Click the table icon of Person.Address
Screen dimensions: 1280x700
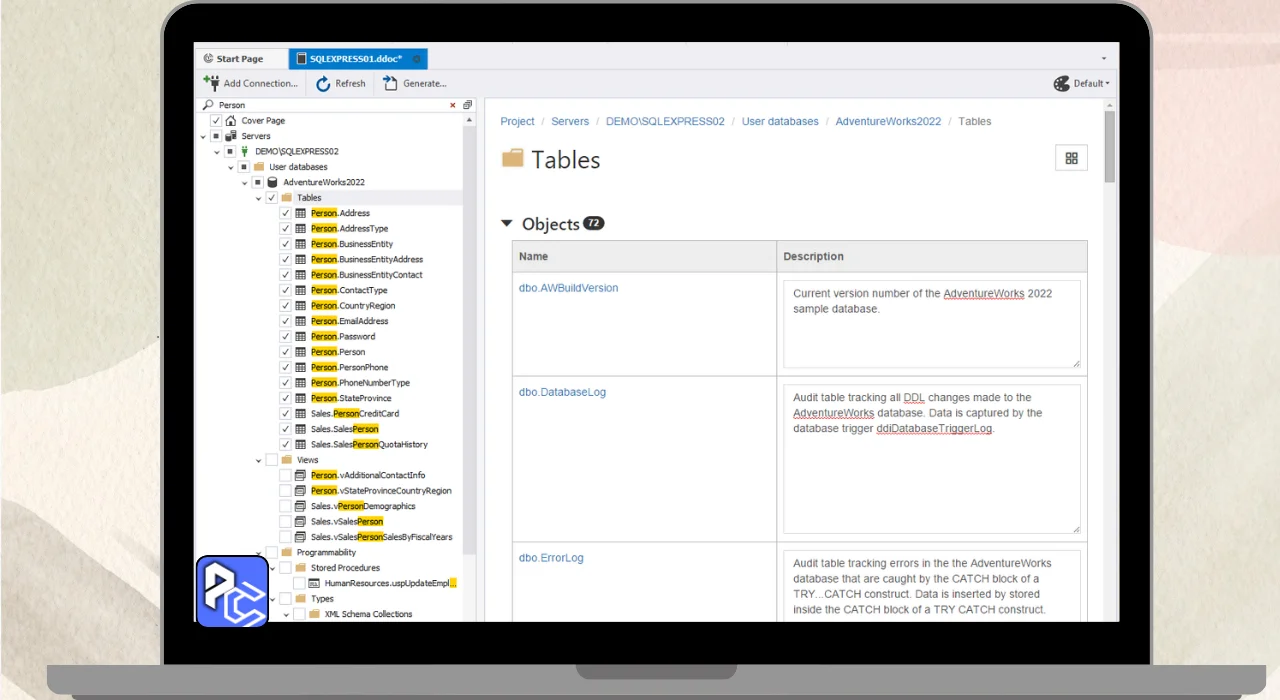point(301,213)
